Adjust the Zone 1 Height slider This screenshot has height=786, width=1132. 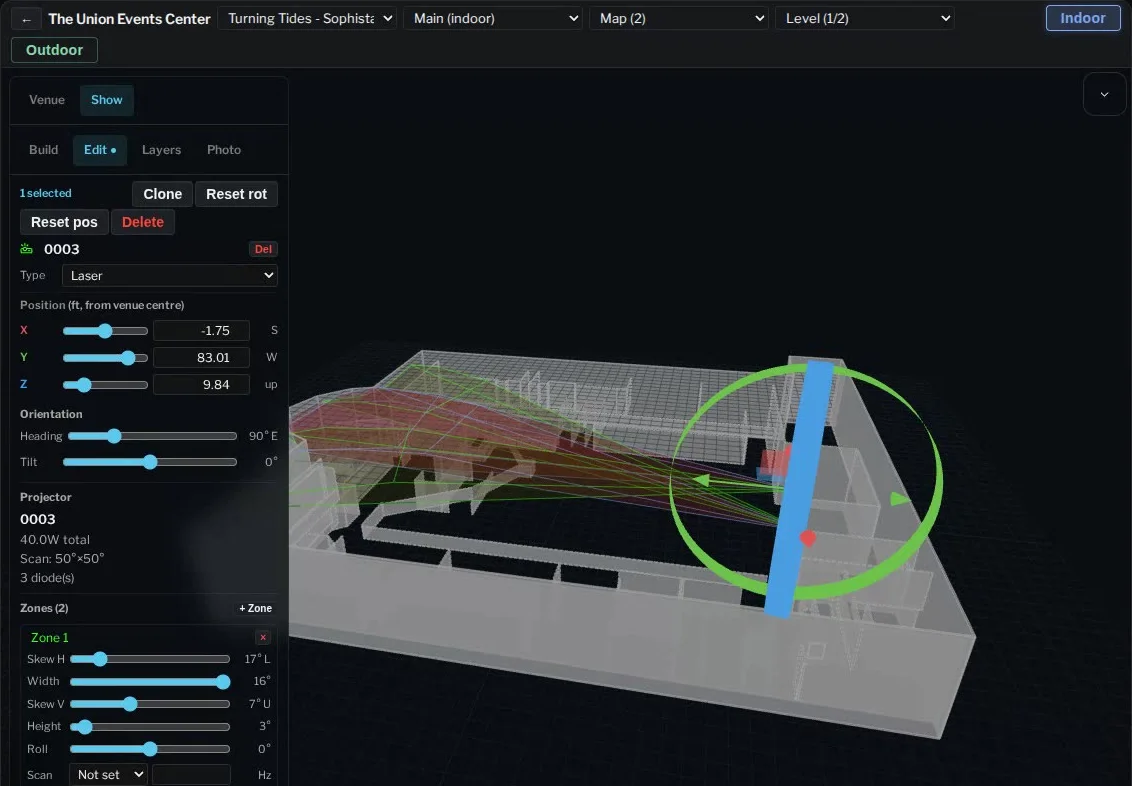150,727
